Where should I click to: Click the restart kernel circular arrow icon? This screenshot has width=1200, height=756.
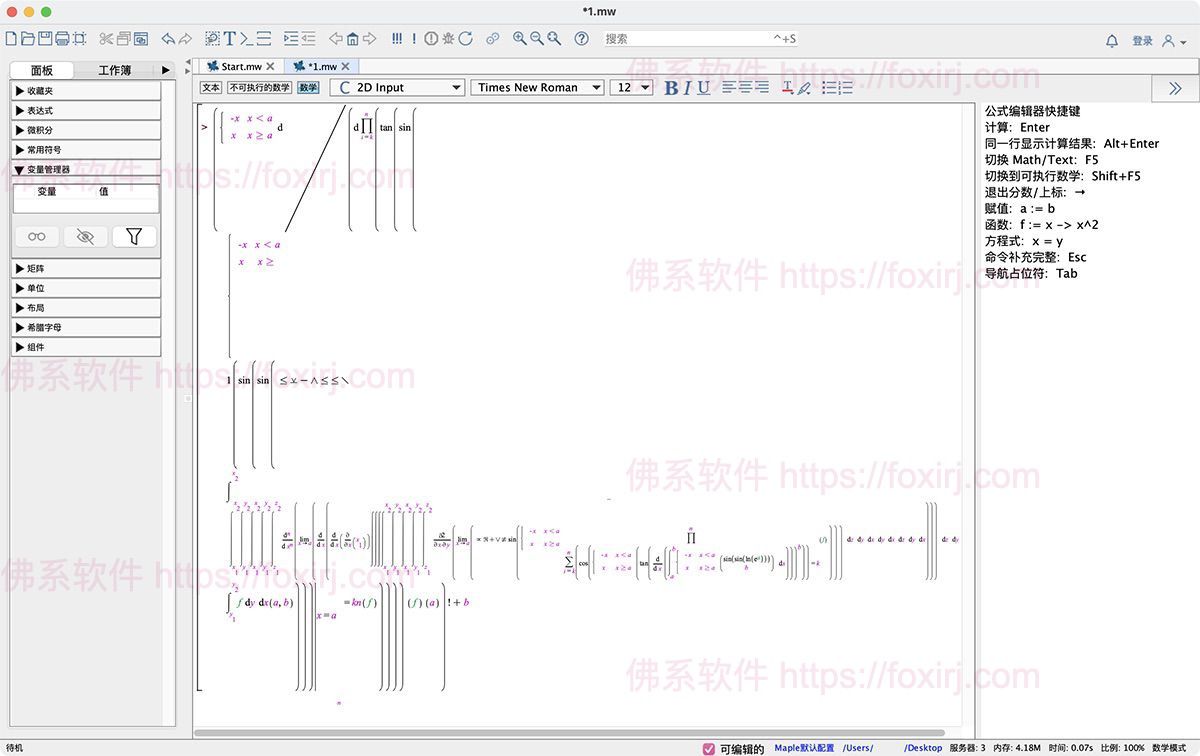point(465,39)
